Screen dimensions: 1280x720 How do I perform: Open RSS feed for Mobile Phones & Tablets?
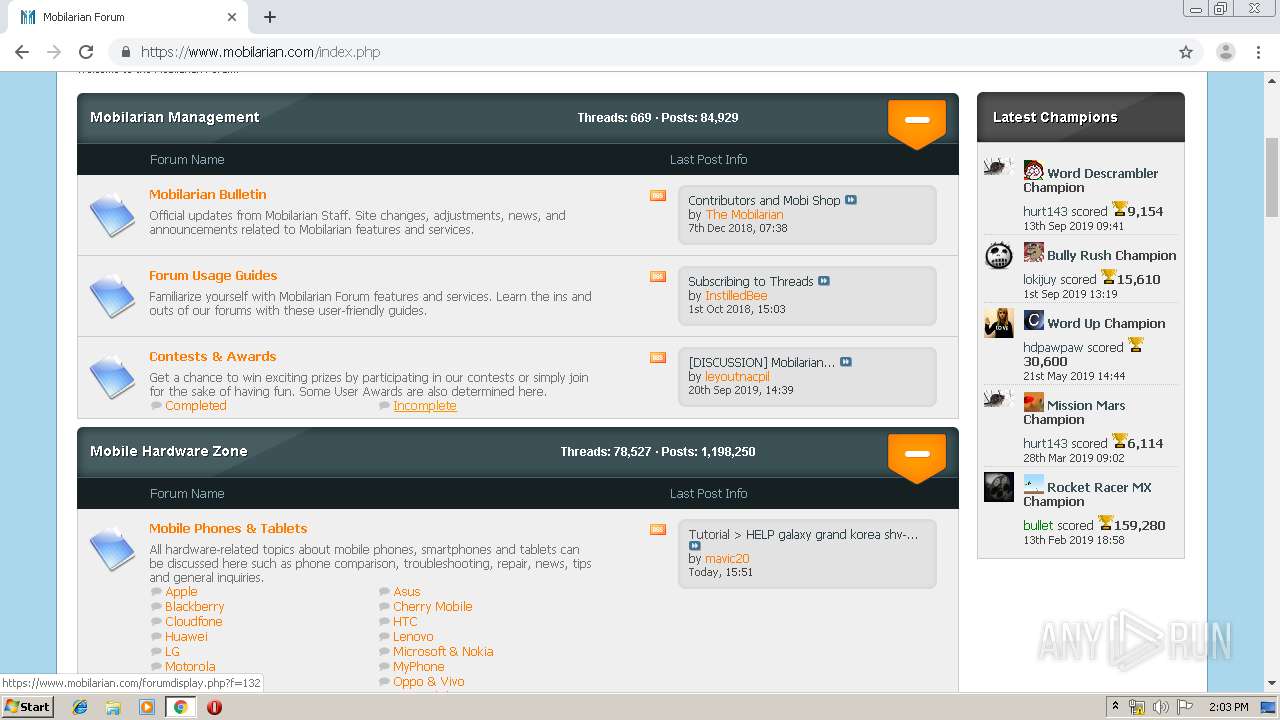pyautogui.click(x=658, y=530)
